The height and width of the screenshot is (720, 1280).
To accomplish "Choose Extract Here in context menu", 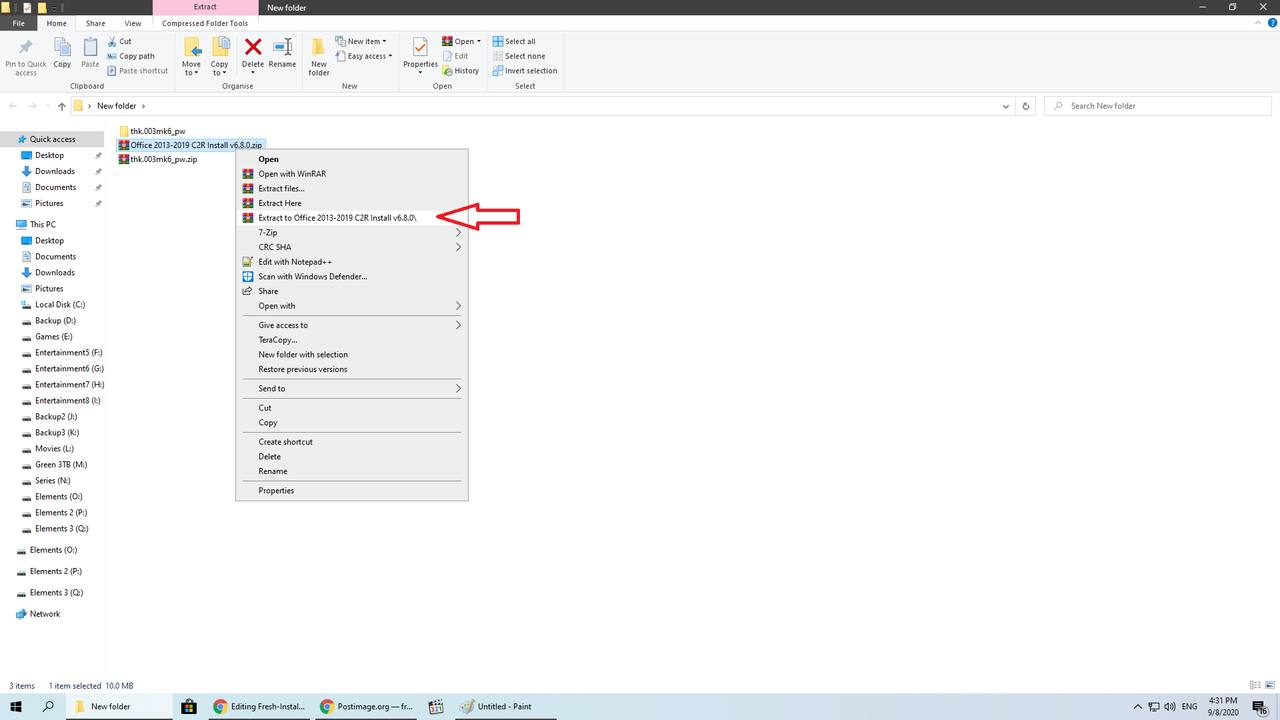I will 352,203.
